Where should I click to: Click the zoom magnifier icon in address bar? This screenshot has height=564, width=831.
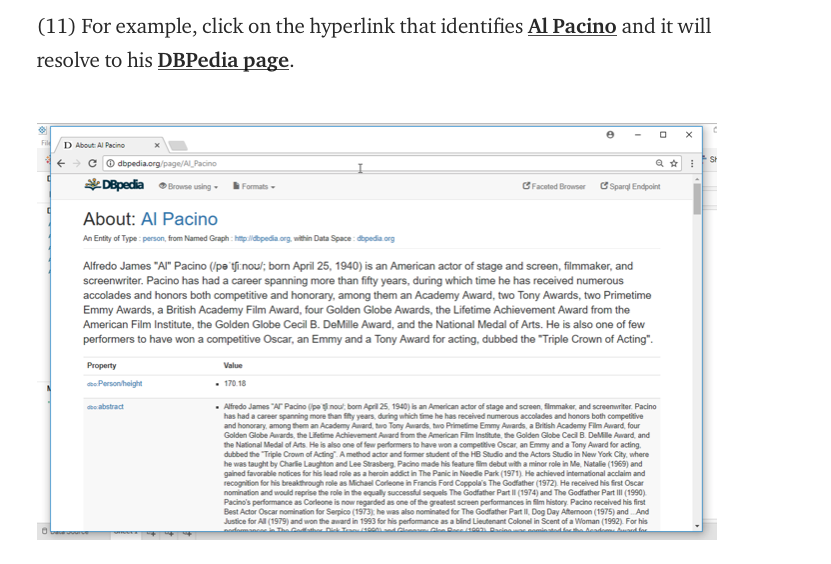click(659, 164)
